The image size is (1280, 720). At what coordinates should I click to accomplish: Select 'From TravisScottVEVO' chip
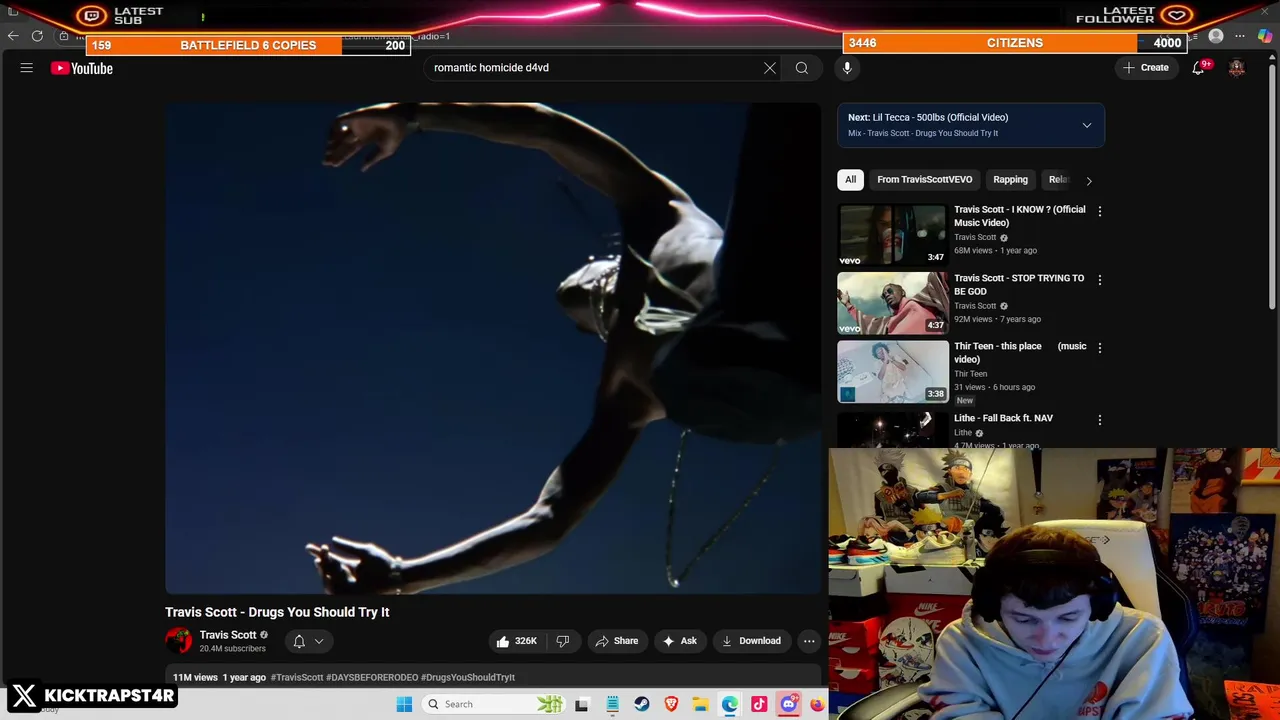[x=925, y=180]
